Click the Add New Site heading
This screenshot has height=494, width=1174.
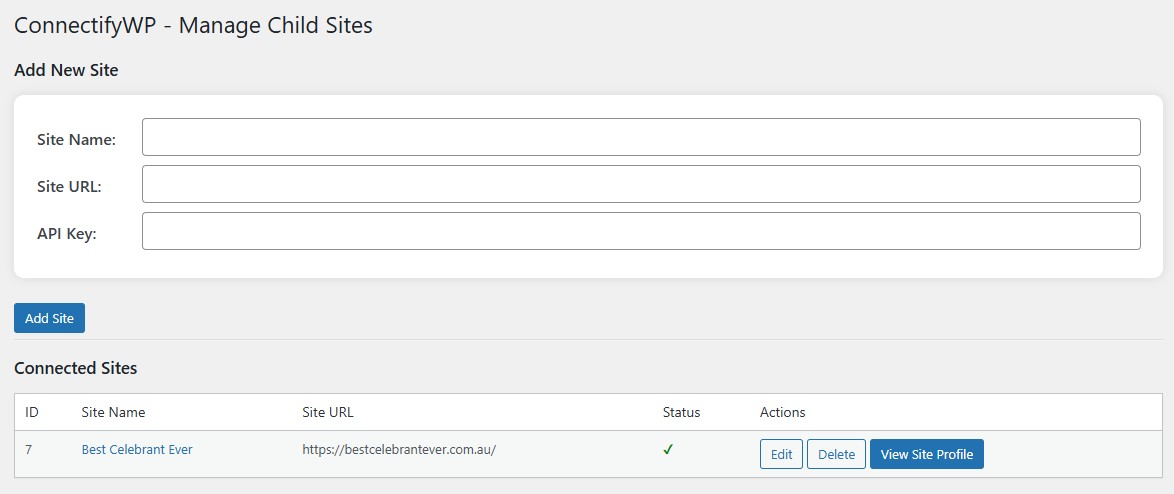click(67, 70)
